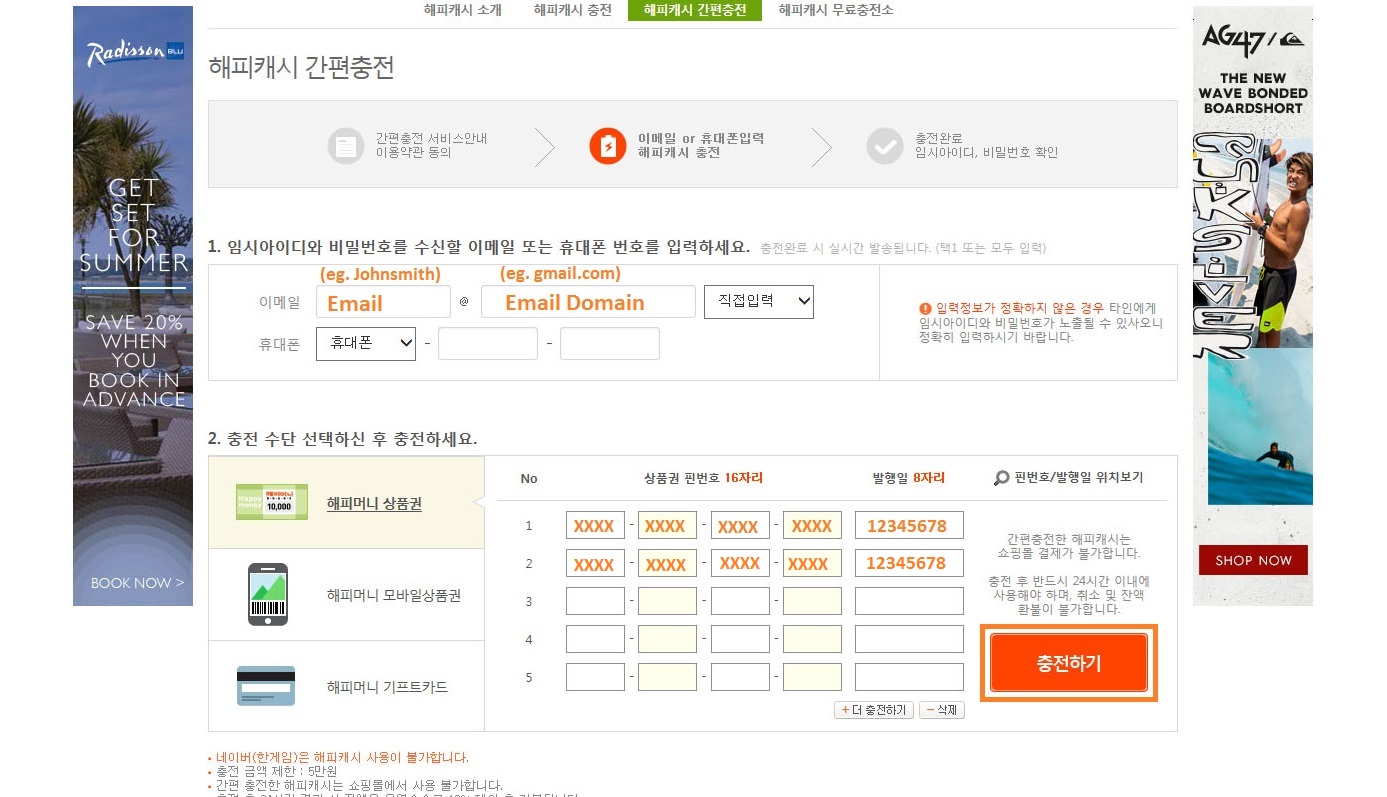The height and width of the screenshot is (797, 1387).
Task: Click row 4 third PIN field
Action: [x=740, y=639]
